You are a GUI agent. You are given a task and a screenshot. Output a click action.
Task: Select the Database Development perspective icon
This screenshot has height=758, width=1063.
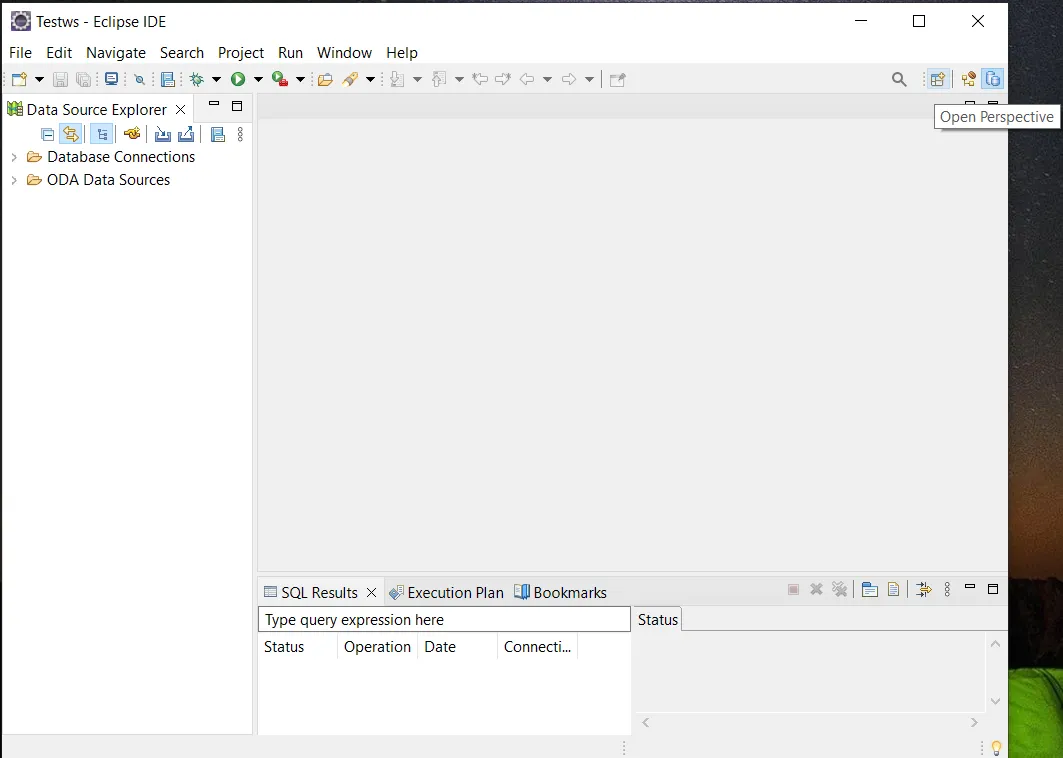click(x=992, y=79)
